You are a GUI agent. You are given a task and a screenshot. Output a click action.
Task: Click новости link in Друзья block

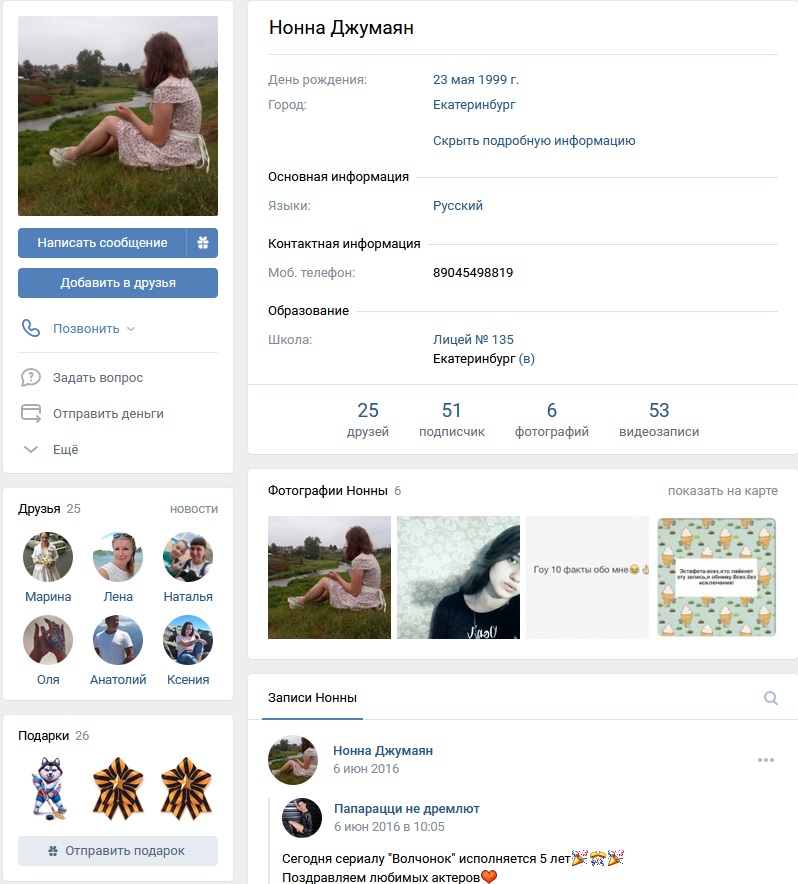[193, 509]
